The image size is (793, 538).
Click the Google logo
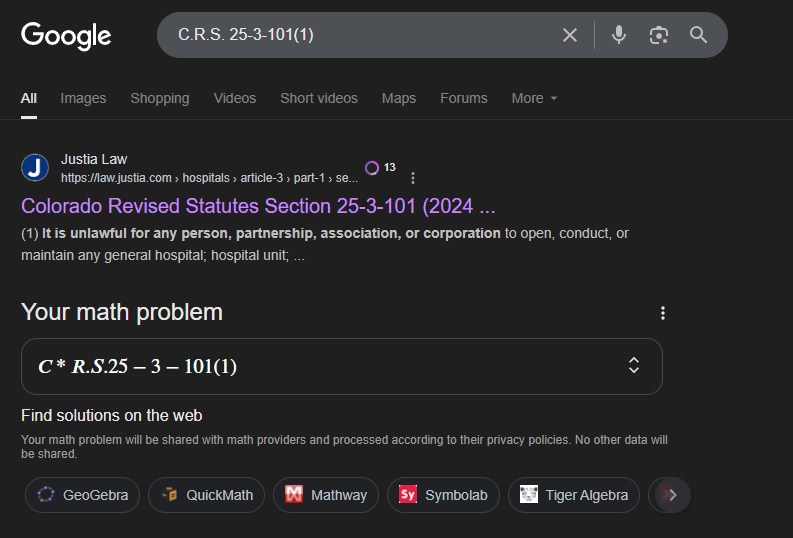click(66, 35)
